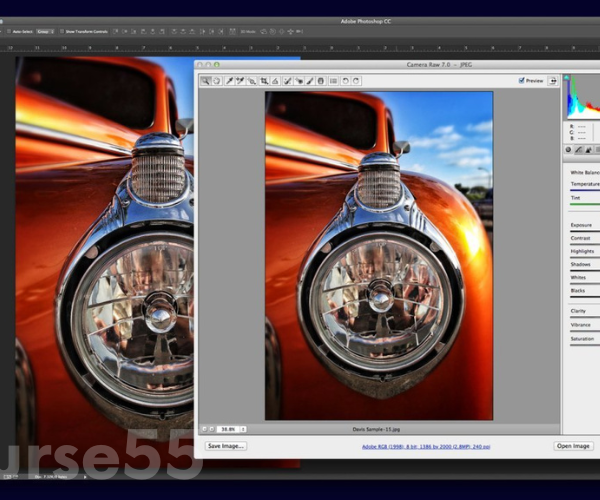Click the Exposure slider track
The width and height of the screenshot is (600, 500).
click(x=585, y=231)
